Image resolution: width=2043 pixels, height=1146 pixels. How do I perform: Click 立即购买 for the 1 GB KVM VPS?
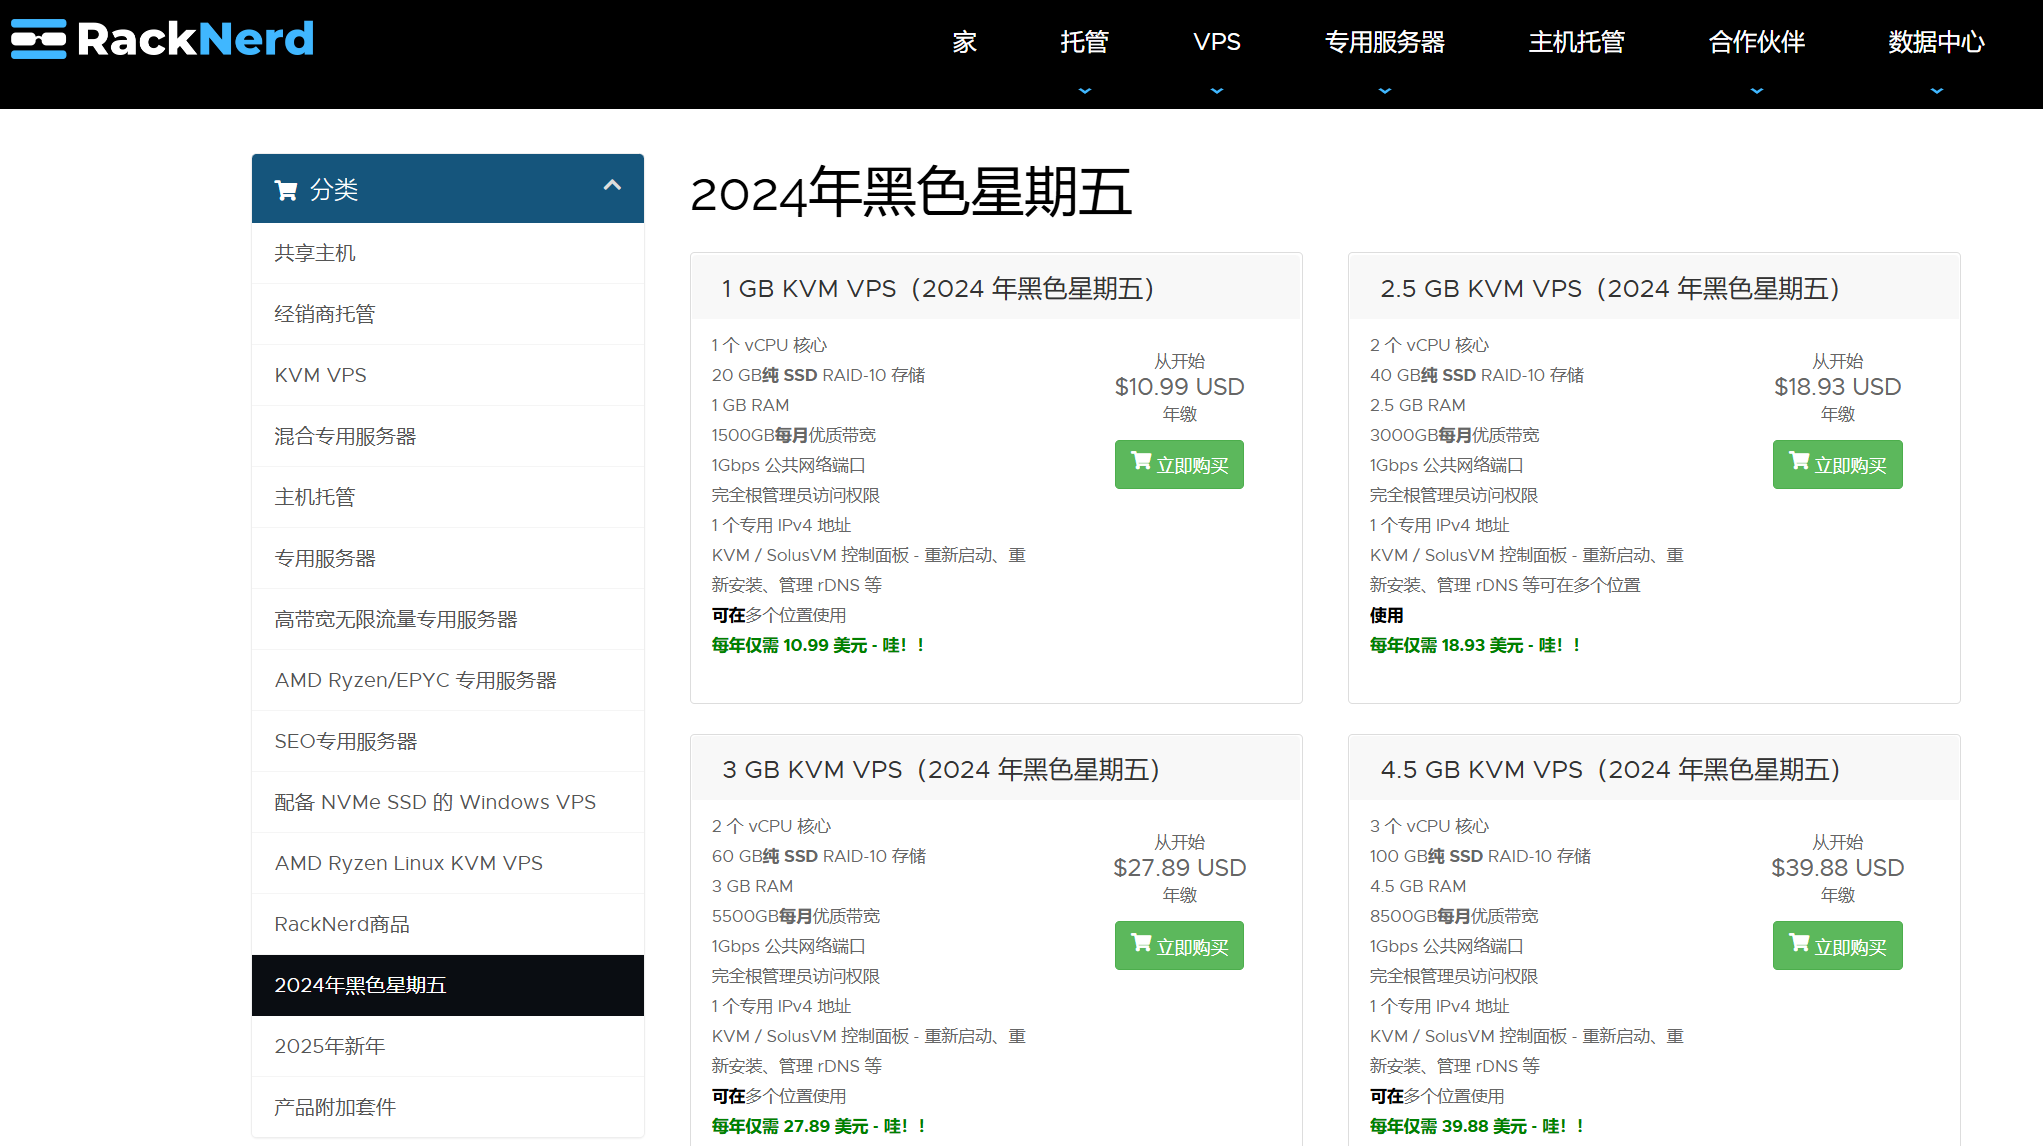[1179, 464]
